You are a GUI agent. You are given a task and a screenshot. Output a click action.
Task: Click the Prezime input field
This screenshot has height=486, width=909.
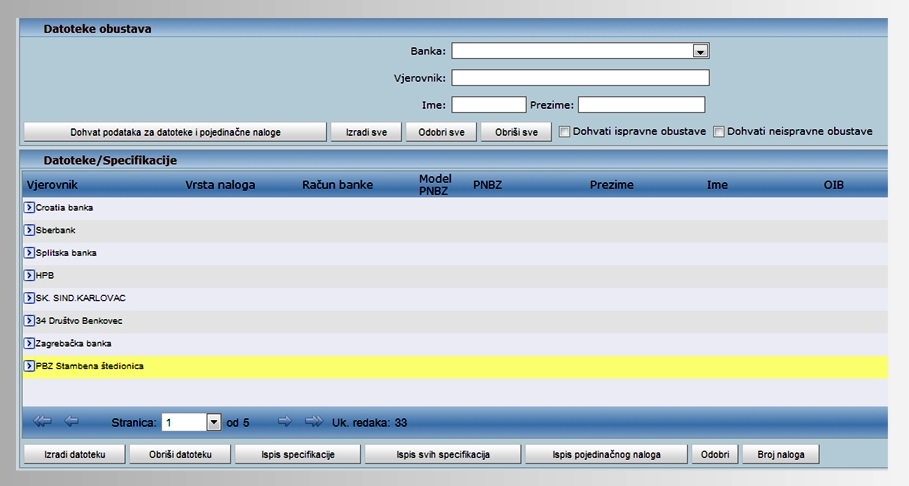[641, 105]
